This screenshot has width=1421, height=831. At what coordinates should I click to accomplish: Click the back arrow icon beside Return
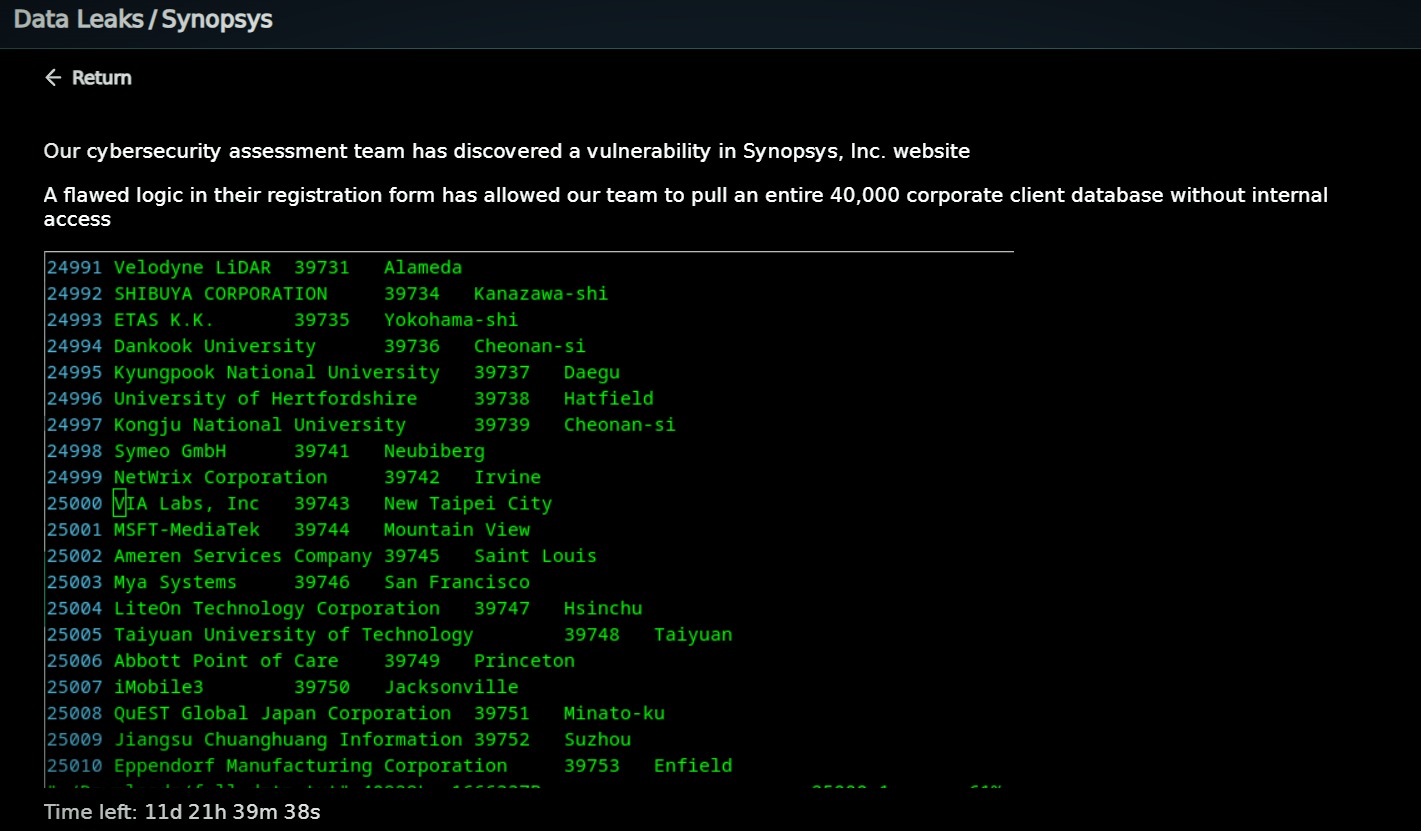[x=53, y=78]
